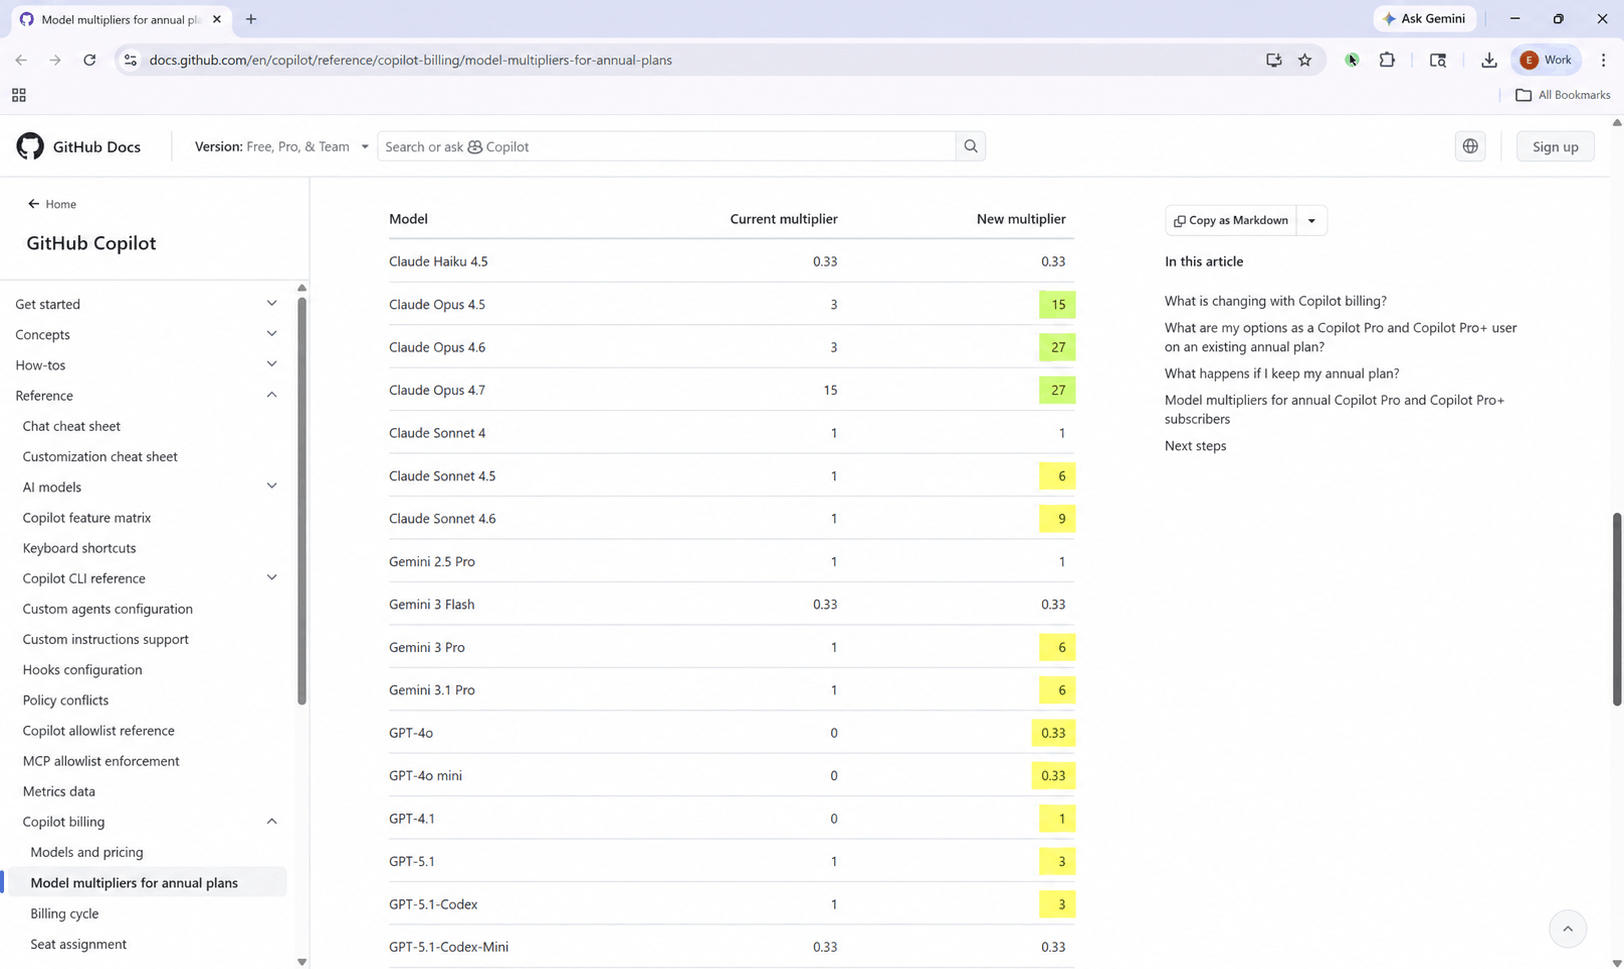Image resolution: width=1624 pixels, height=969 pixels.
Task: Click the Current multiplier column header
Action: coord(784,219)
